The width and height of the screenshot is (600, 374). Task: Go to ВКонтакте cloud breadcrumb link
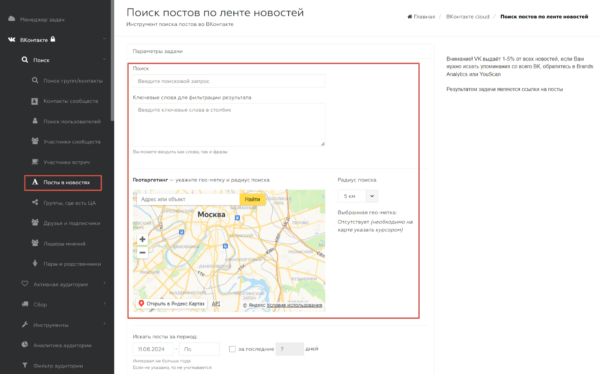[468, 16]
